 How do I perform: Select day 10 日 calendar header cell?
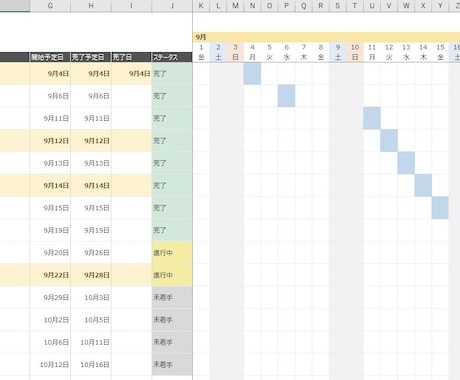tap(355, 52)
